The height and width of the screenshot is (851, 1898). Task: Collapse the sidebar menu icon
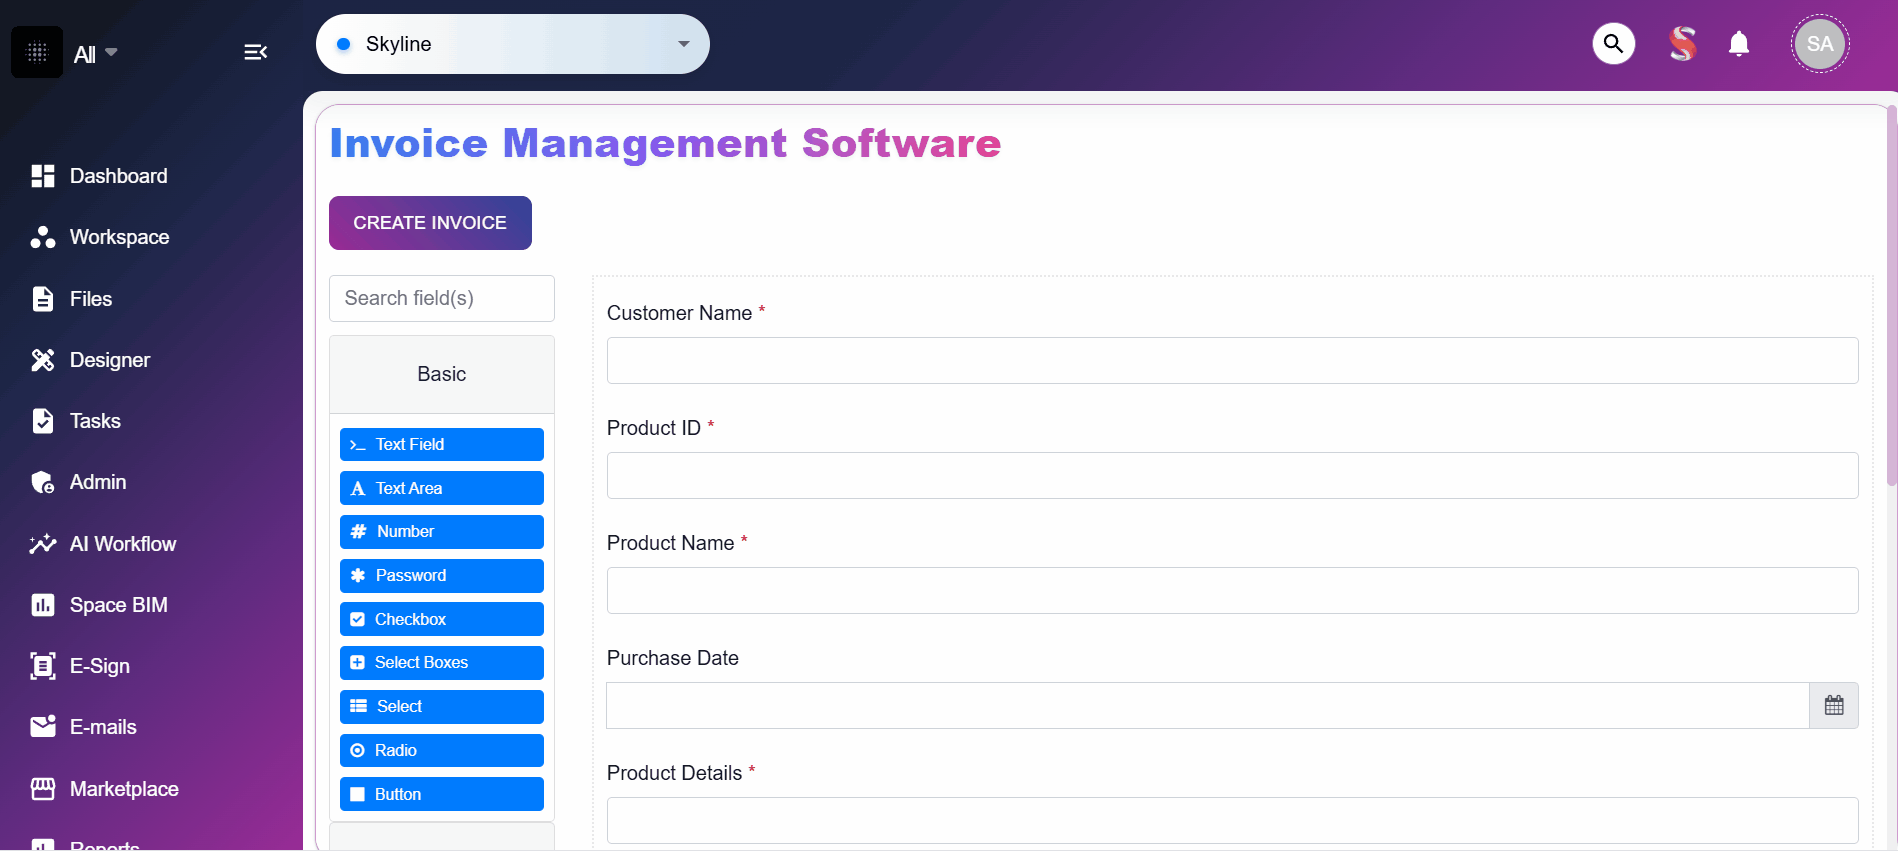256,52
